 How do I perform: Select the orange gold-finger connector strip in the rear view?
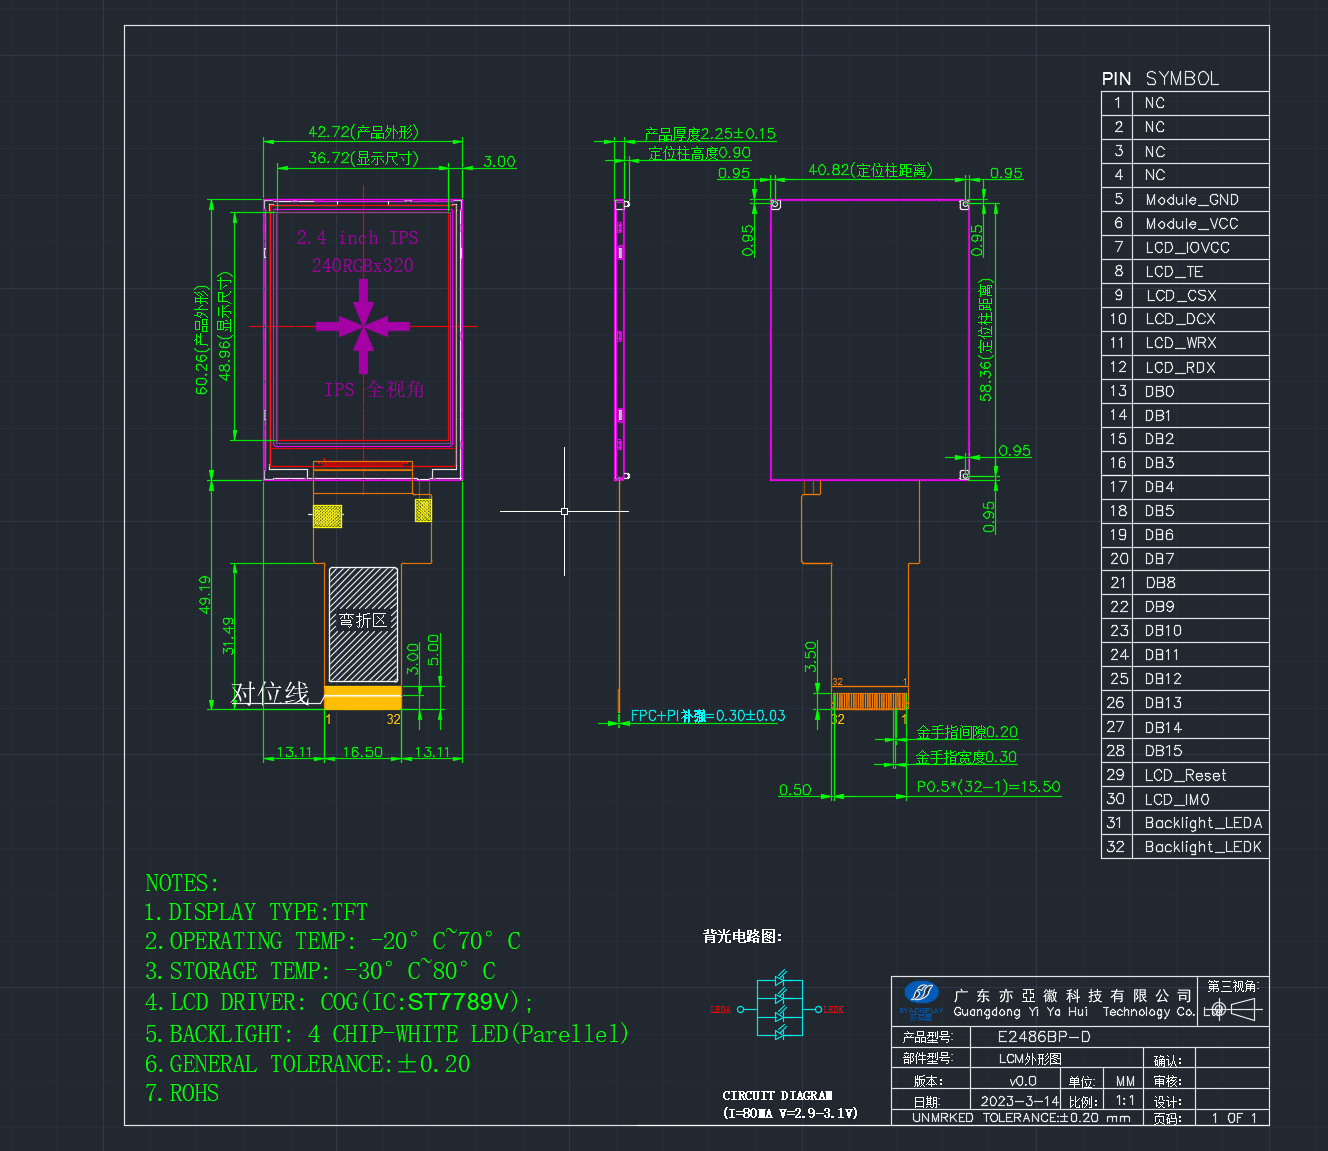[870, 700]
